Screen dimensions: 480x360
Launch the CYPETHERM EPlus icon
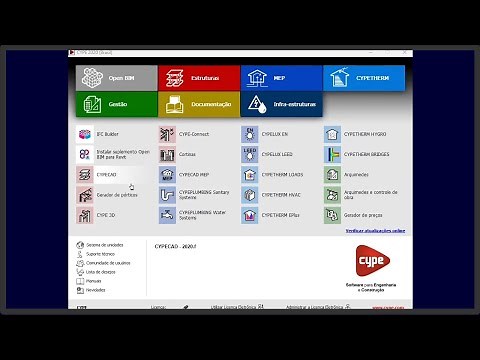(x=250, y=215)
